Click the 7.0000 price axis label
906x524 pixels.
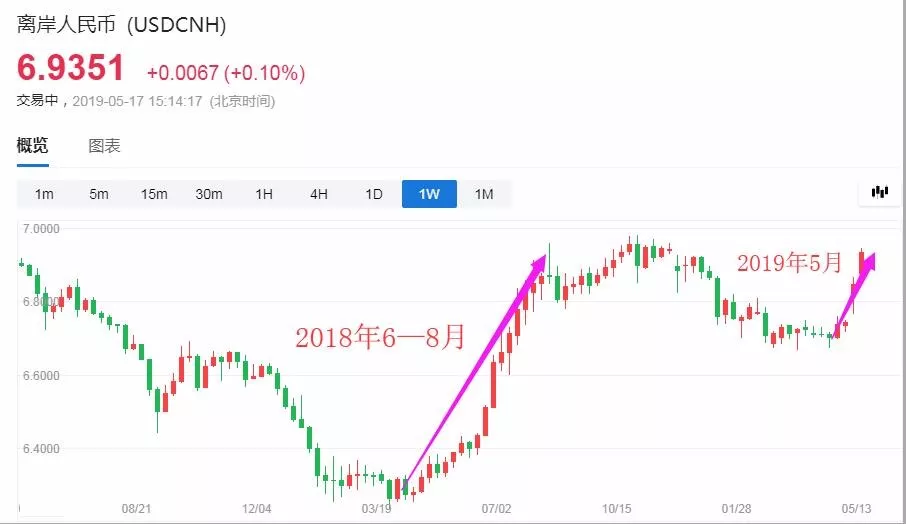pos(41,229)
